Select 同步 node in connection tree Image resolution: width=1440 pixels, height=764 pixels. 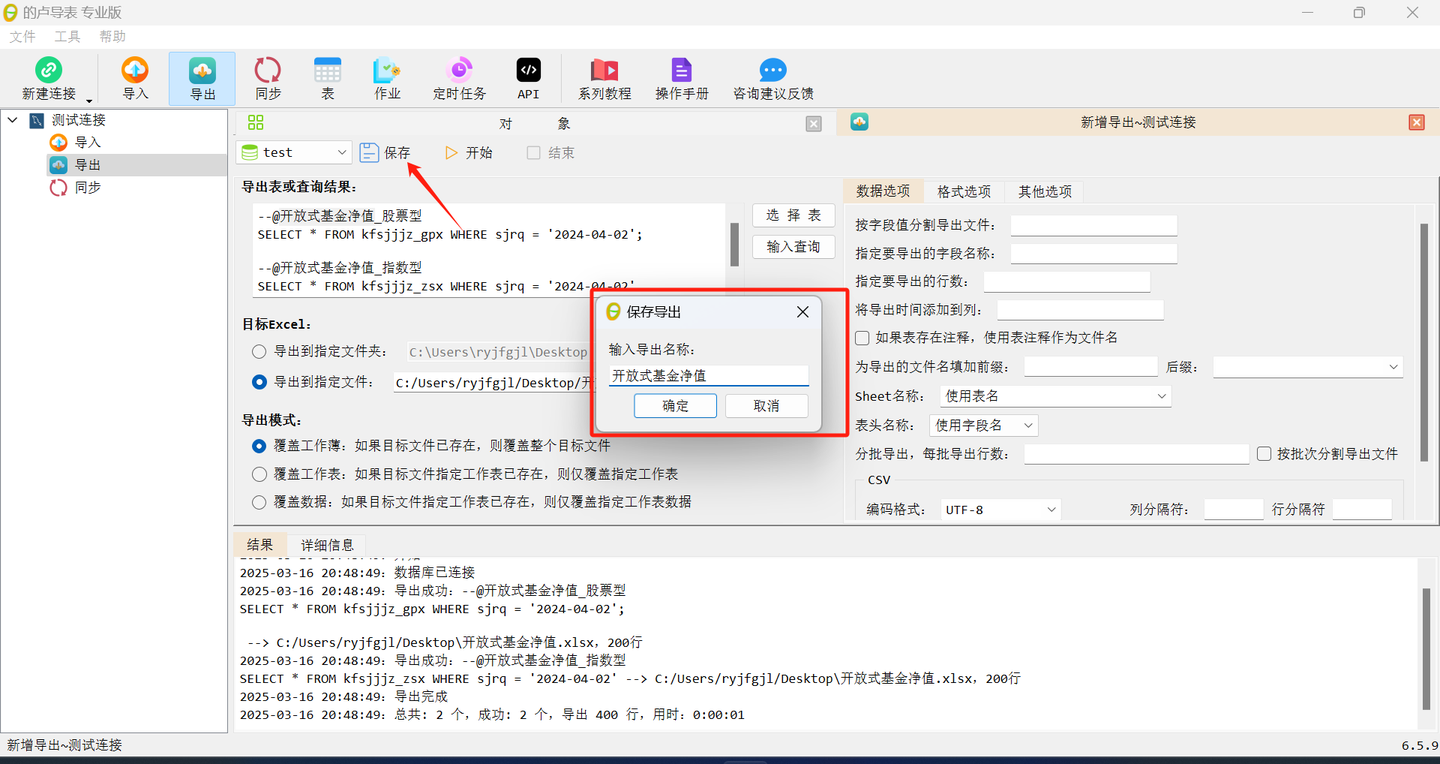pos(88,187)
